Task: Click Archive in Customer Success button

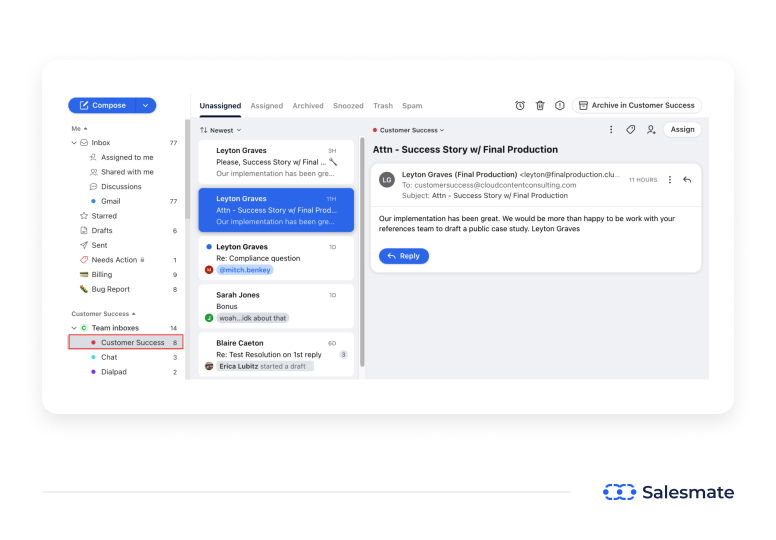Action: click(x=637, y=105)
